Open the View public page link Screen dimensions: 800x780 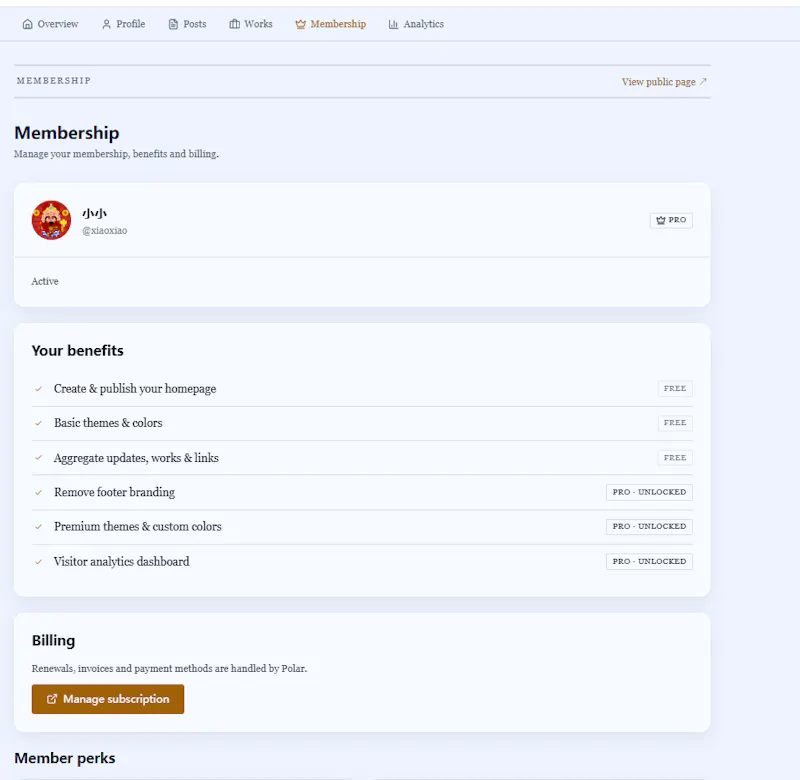(664, 82)
